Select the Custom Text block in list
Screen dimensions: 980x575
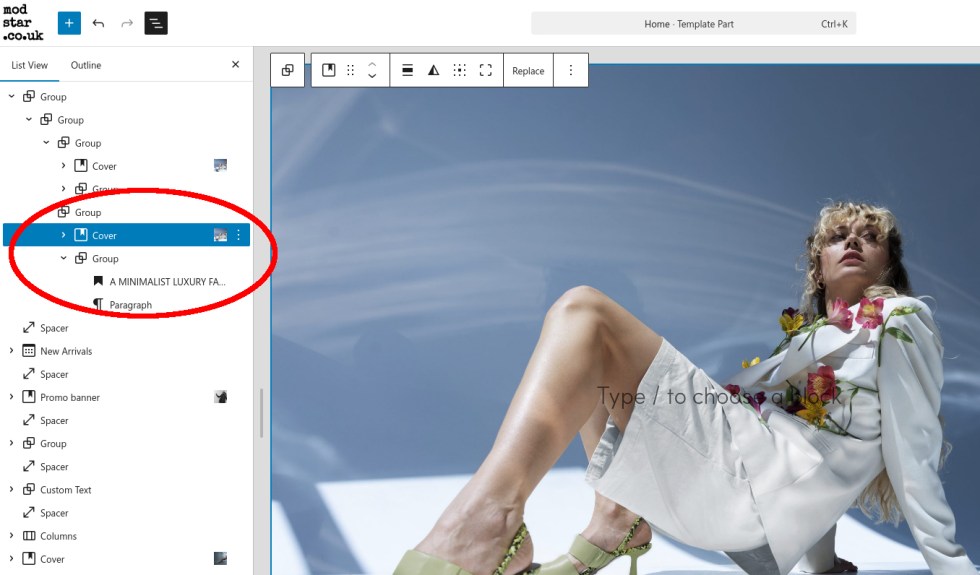pos(66,490)
